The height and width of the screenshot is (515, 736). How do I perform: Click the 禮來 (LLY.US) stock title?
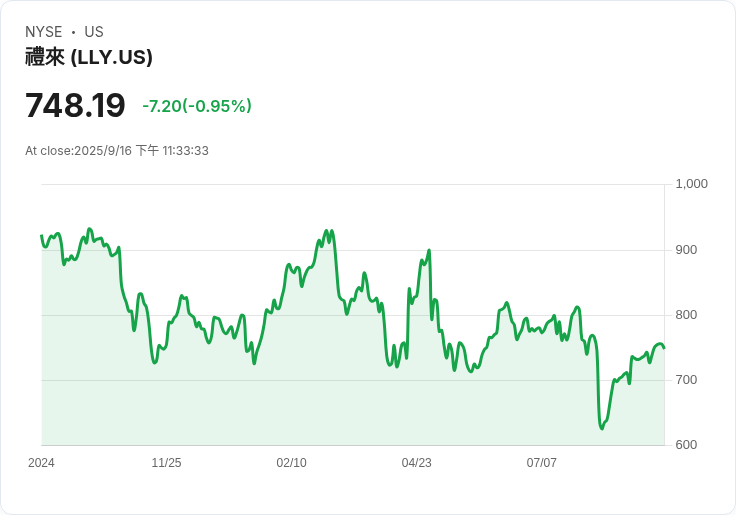pyautogui.click(x=89, y=57)
